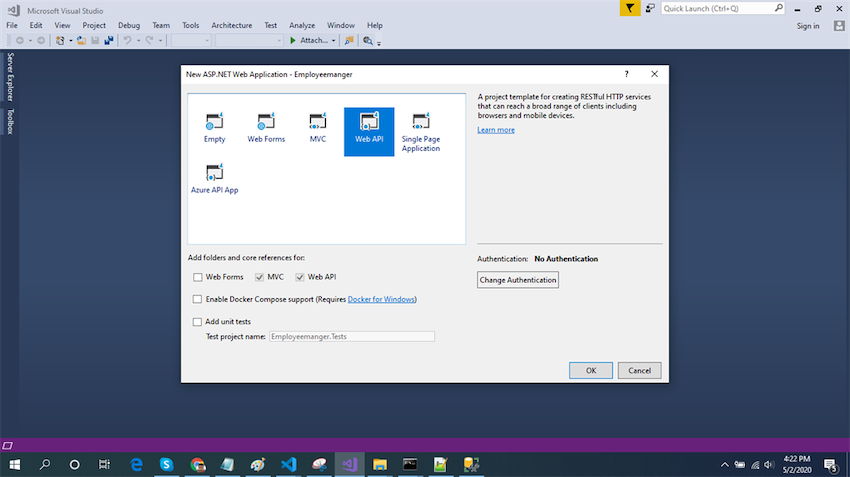Screen dimensions: 850x477
Task: Click the Test project name field
Action: click(x=352, y=337)
